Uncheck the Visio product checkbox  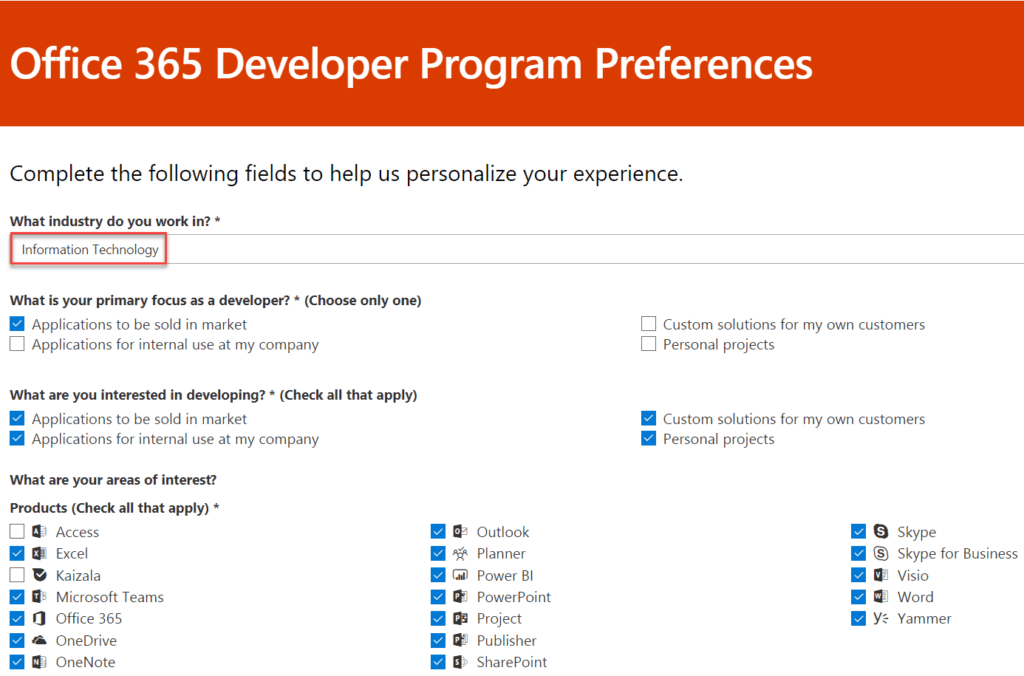tap(859, 575)
